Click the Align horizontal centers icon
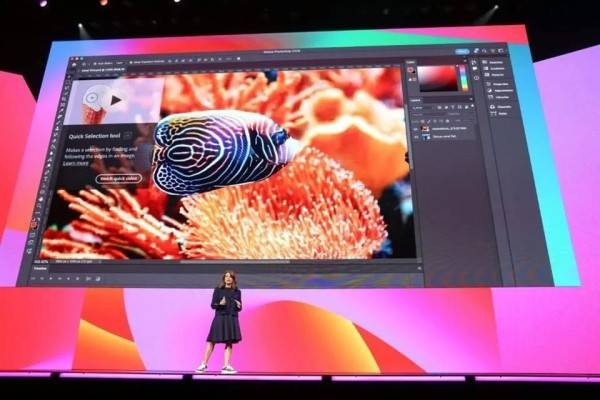This screenshot has width=600, height=400. tap(176, 61)
